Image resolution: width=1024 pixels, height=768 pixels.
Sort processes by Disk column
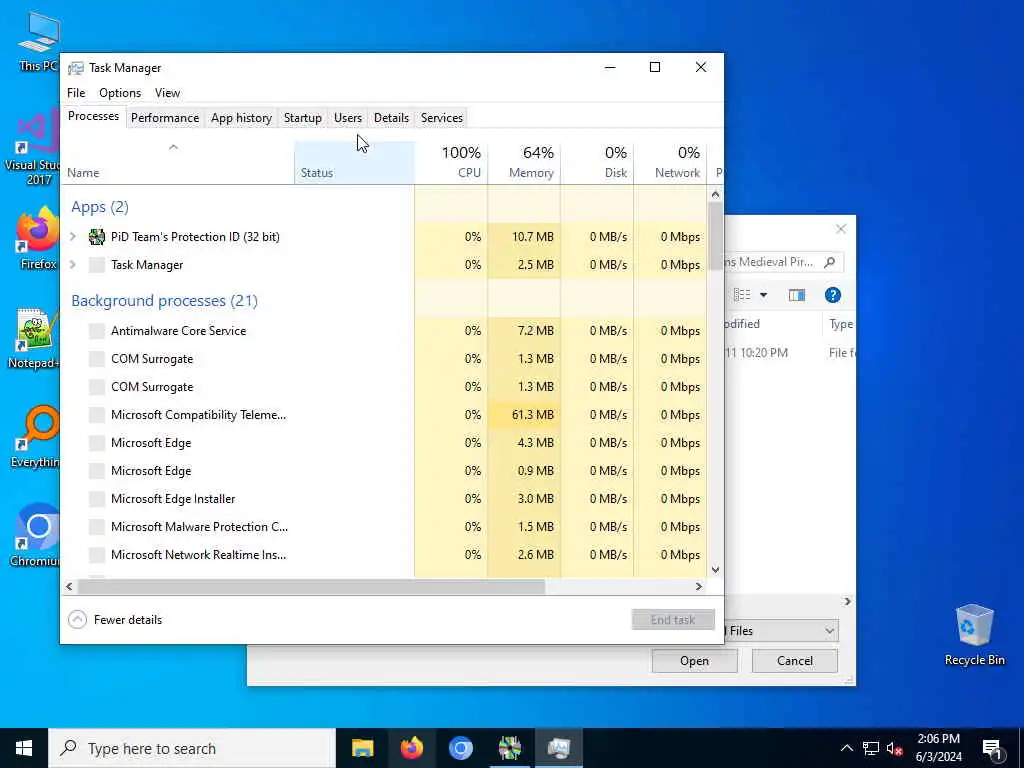tap(598, 162)
